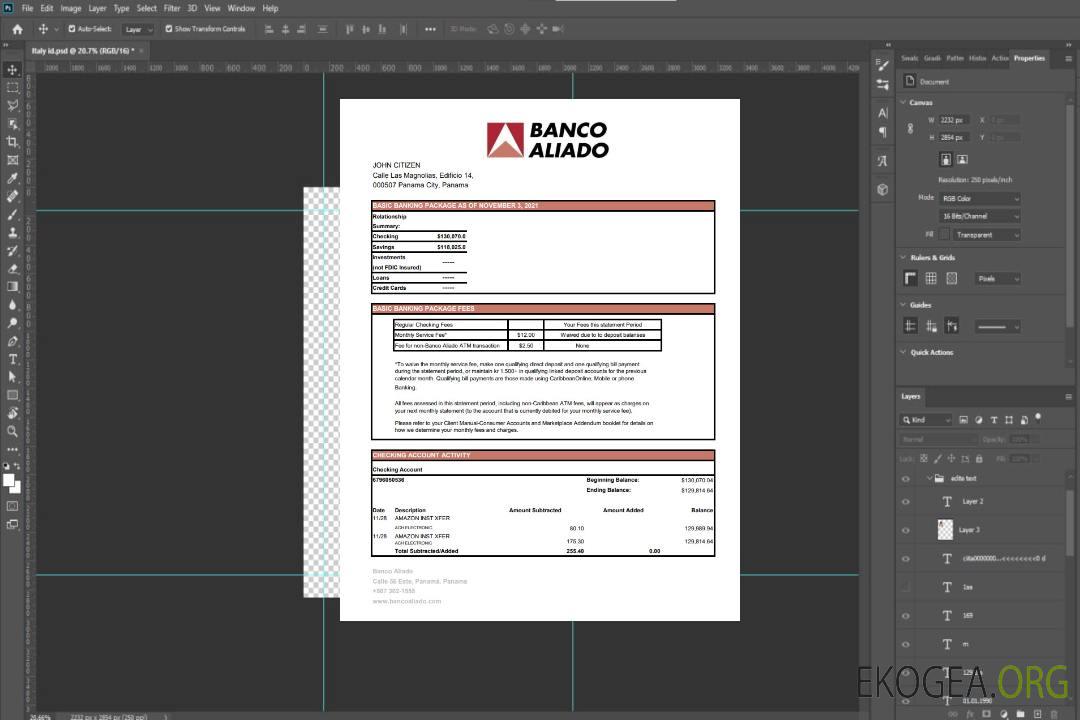Toggle Show Transform Controls checkbox
Screen dimensions: 1080x720
pyautogui.click(x=169, y=29)
